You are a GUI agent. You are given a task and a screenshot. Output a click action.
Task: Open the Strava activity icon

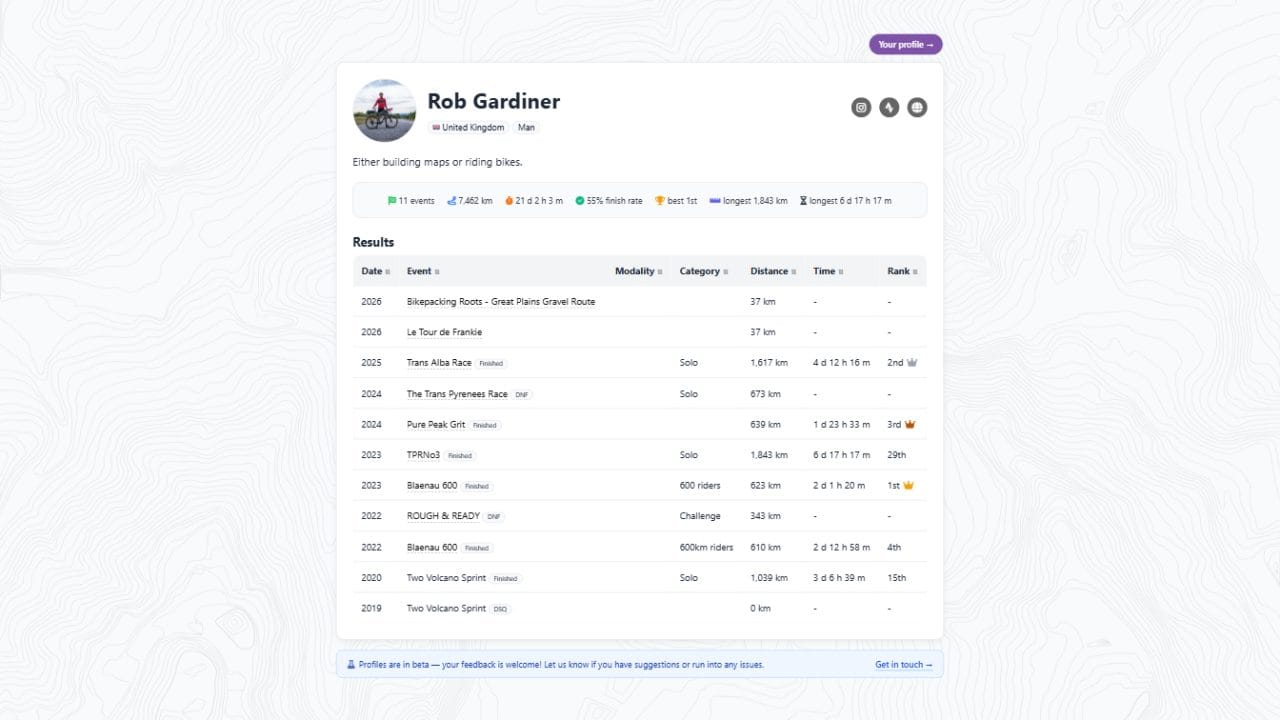(889, 107)
